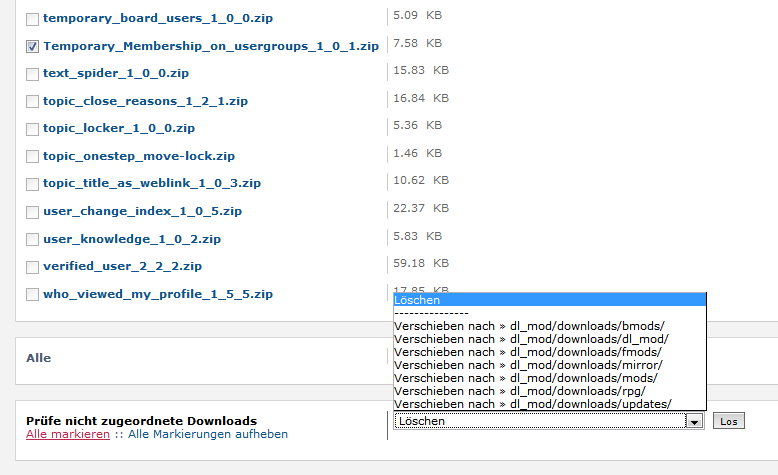Check the verified_user_2_2_2.zip checkbox
Image resolution: width=778 pixels, height=475 pixels.
[x=33, y=267]
